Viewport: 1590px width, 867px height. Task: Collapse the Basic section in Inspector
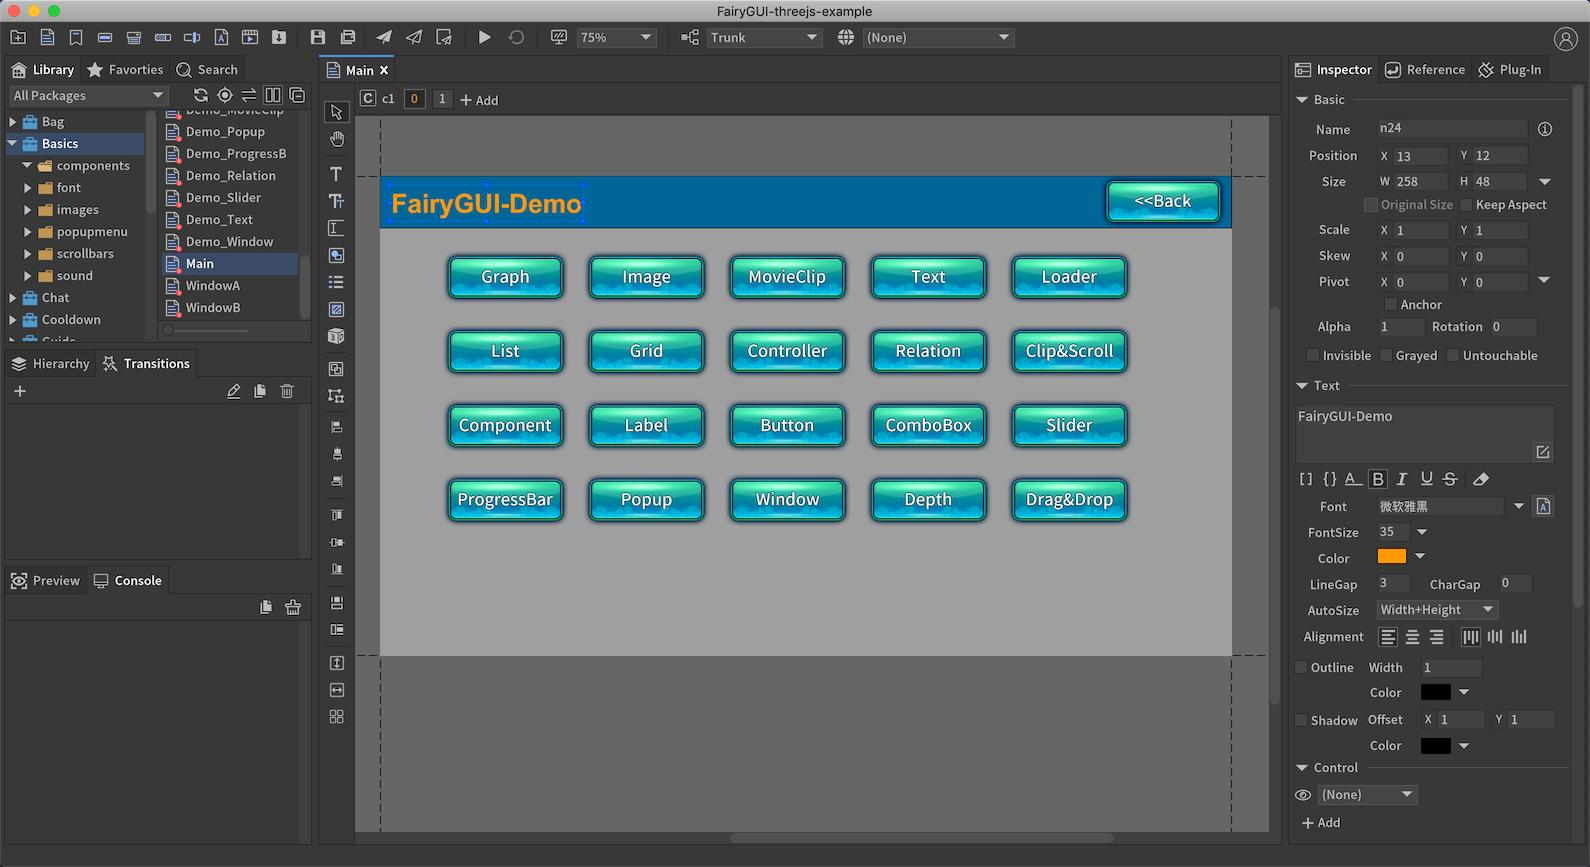click(x=1302, y=100)
